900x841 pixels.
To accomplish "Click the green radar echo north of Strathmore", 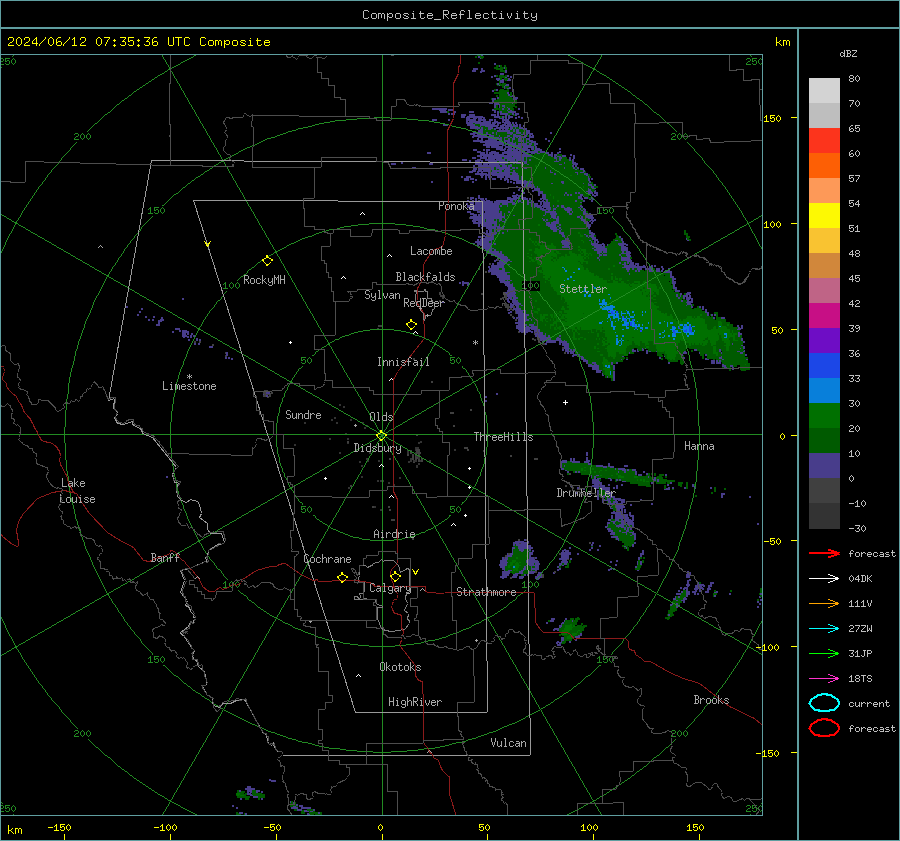I will 520,559.
